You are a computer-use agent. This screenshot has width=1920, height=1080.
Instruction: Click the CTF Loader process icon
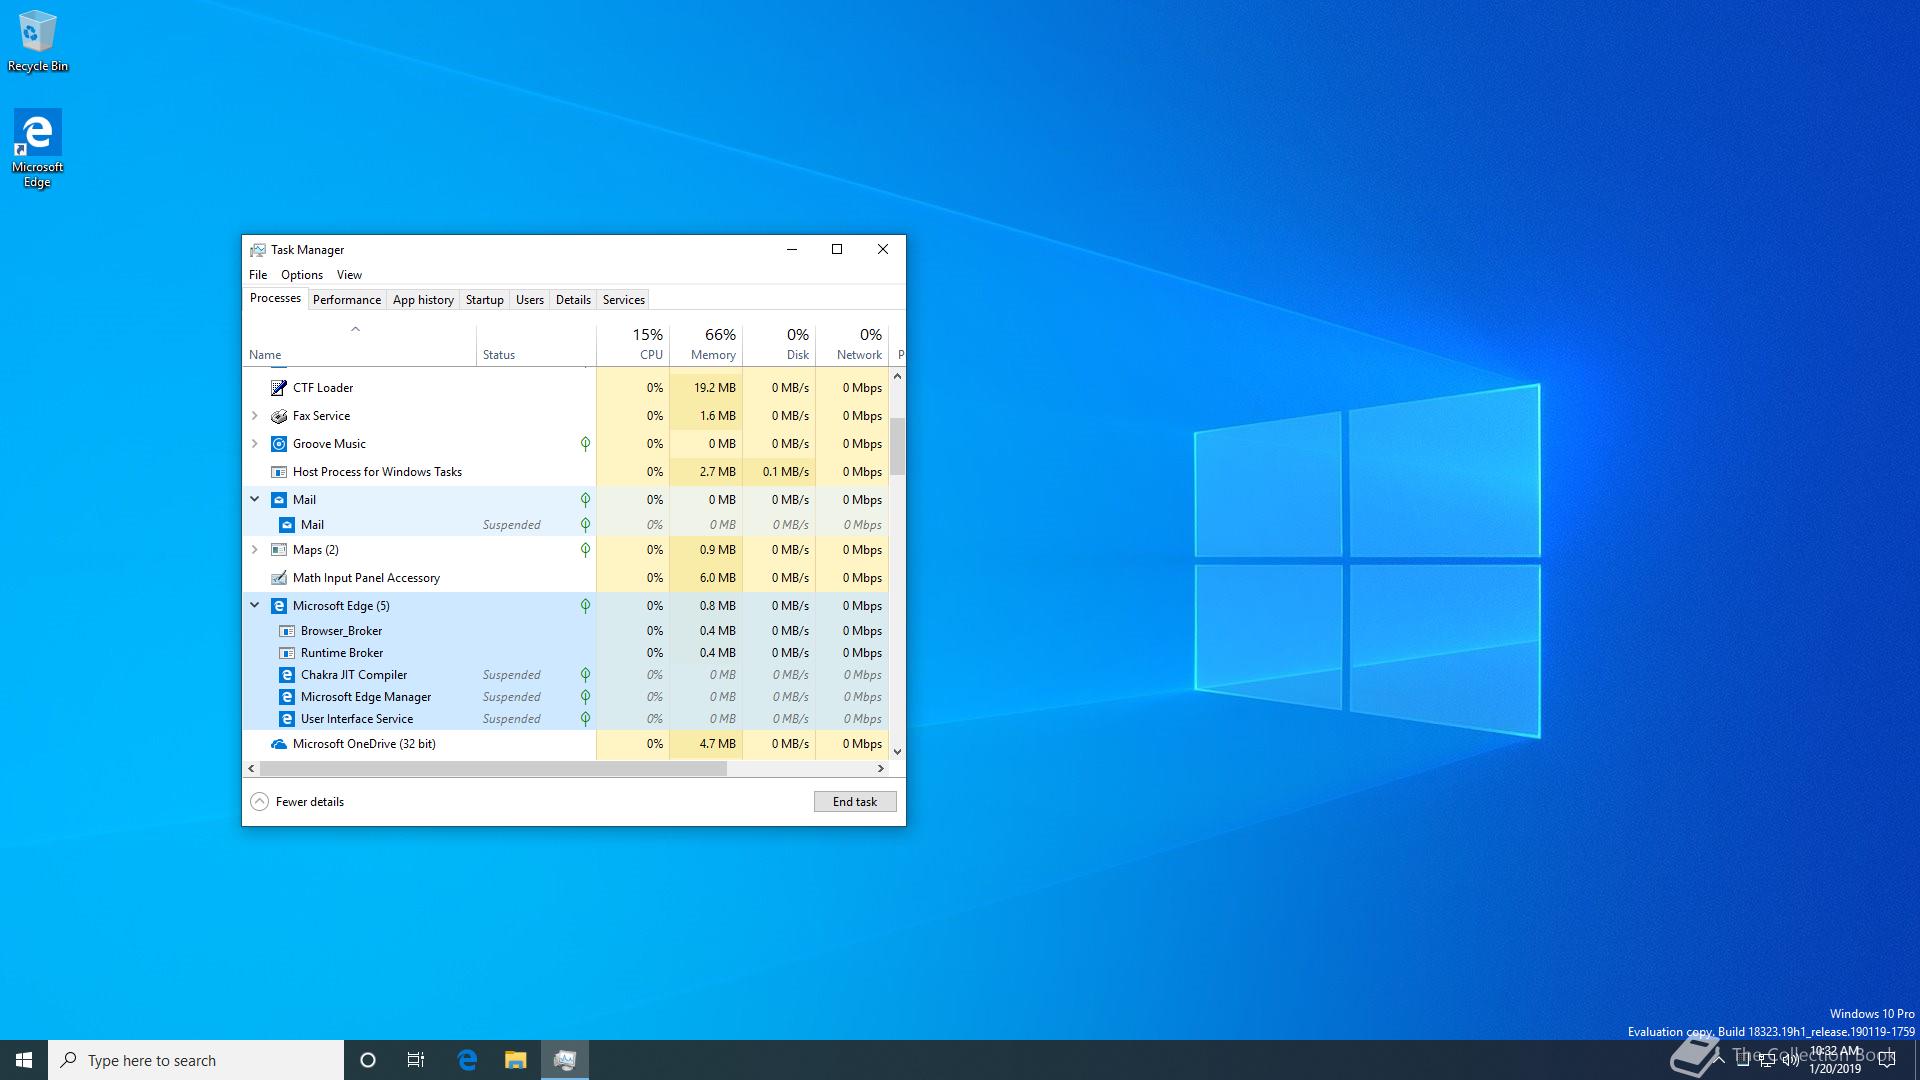tap(279, 388)
